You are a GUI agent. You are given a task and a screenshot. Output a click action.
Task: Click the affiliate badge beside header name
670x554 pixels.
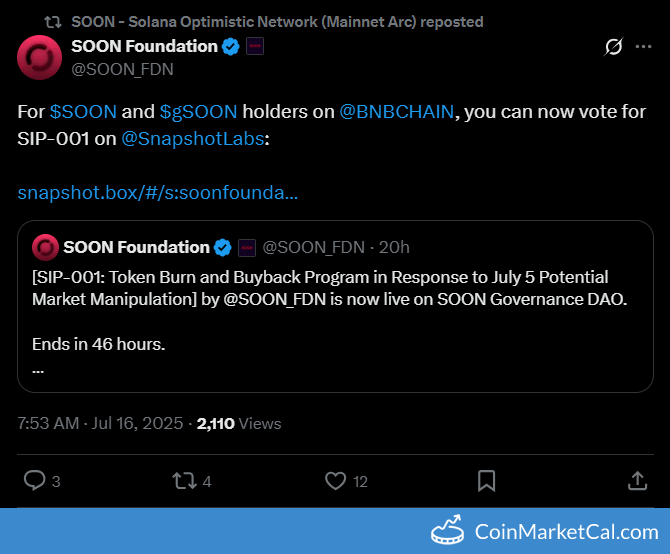[x=255, y=46]
